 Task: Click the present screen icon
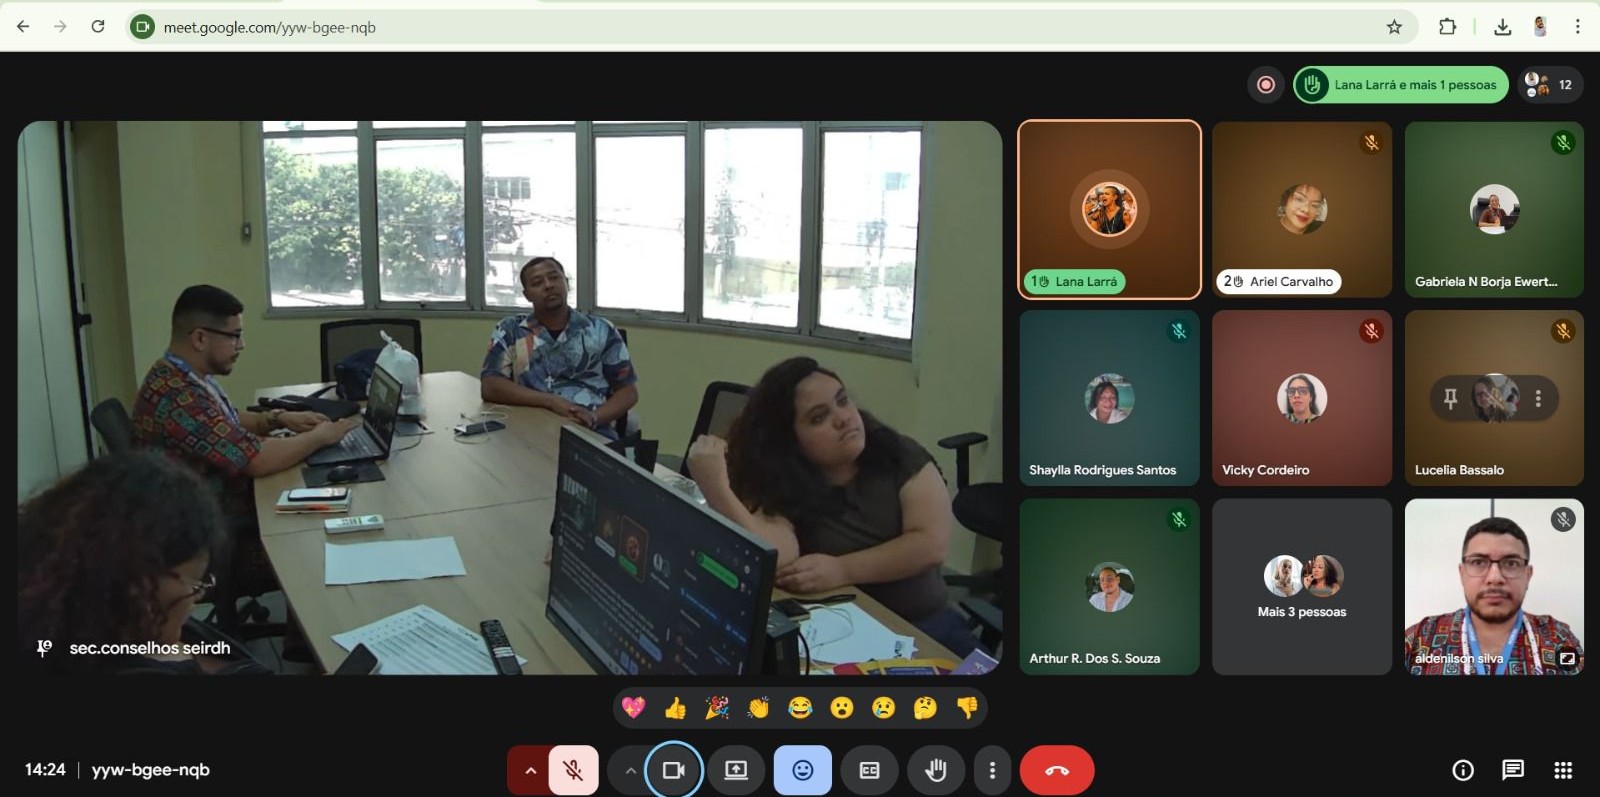(x=736, y=770)
